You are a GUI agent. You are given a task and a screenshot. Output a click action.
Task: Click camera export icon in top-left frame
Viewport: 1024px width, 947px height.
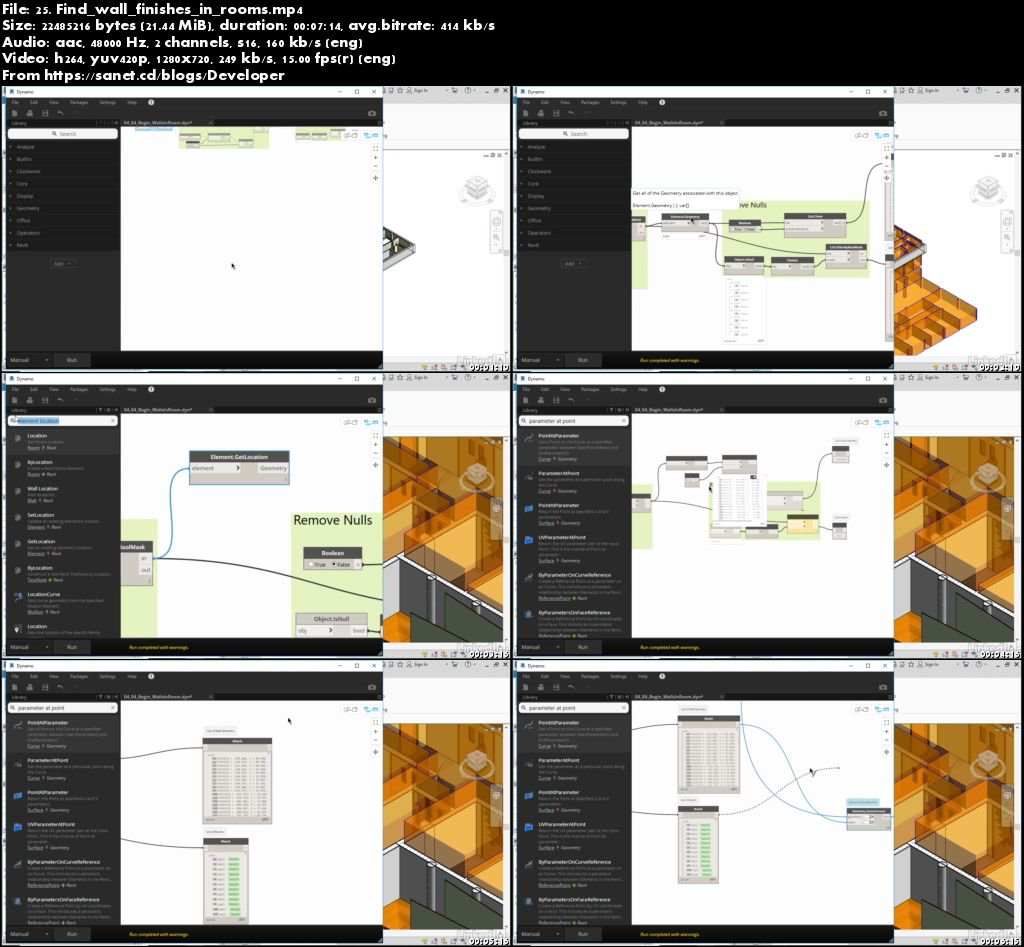pyautogui.click(x=372, y=113)
